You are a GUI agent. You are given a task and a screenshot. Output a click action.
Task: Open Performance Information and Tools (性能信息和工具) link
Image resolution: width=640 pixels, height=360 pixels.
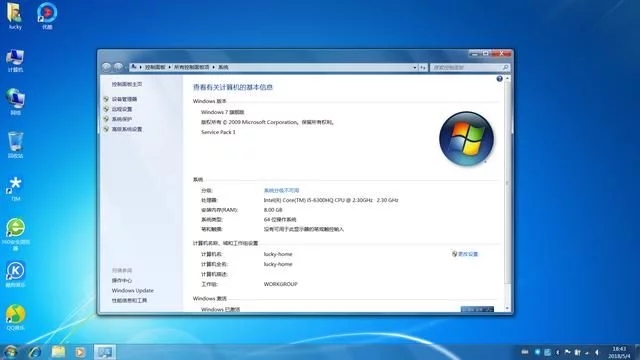click(129, 300)
